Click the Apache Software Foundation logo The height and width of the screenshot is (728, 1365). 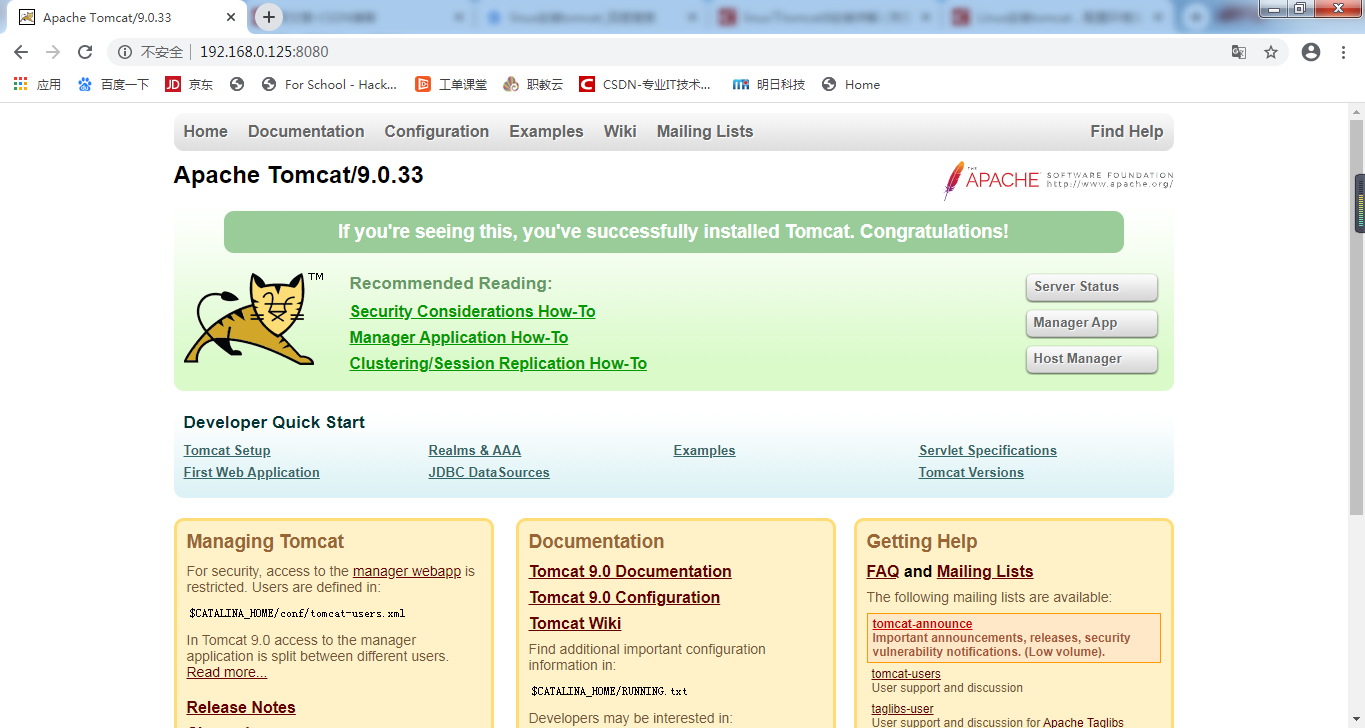point(1058,180)
